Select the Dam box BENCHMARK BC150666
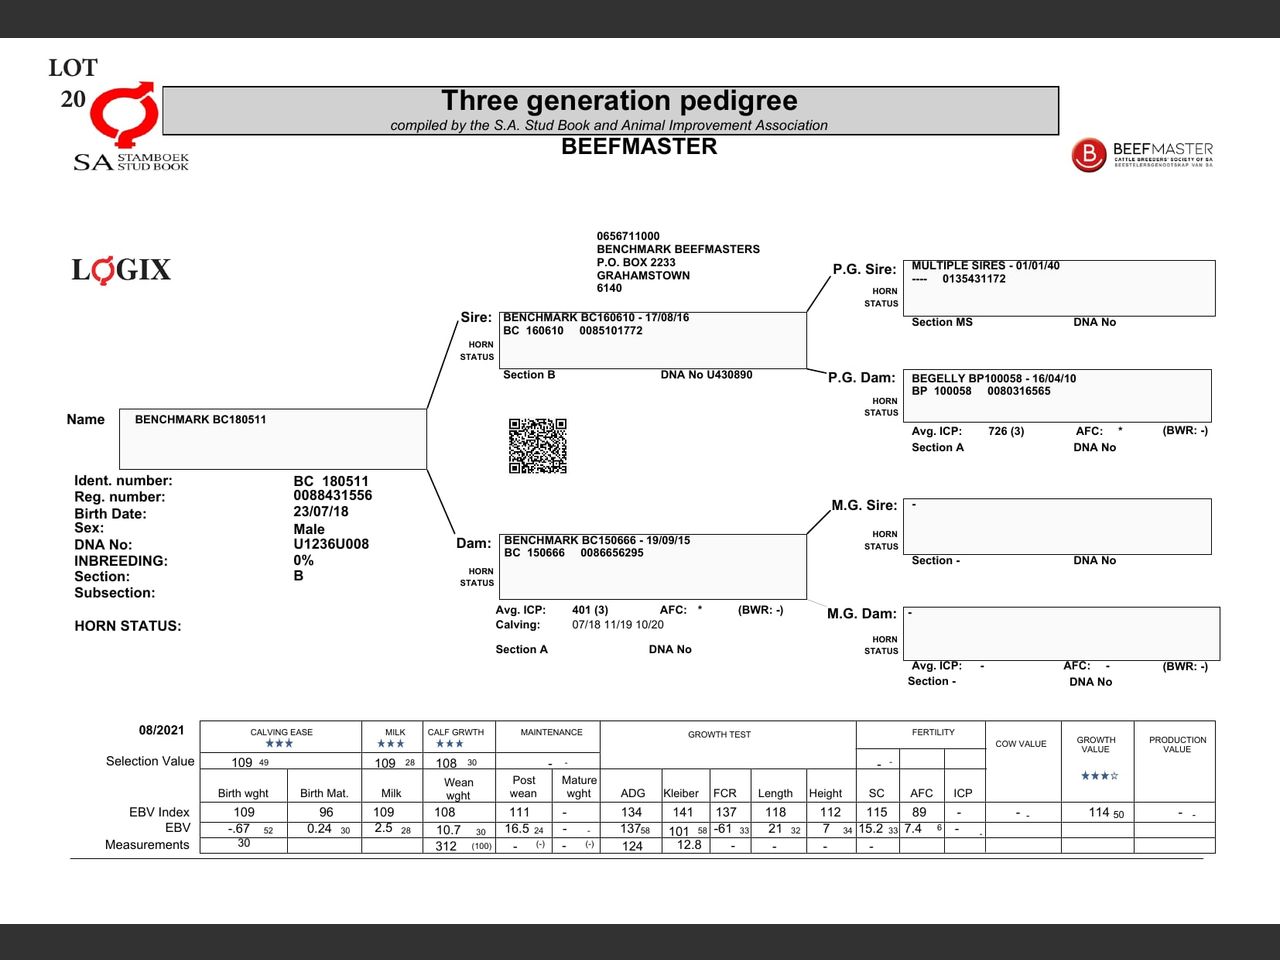 654,566
